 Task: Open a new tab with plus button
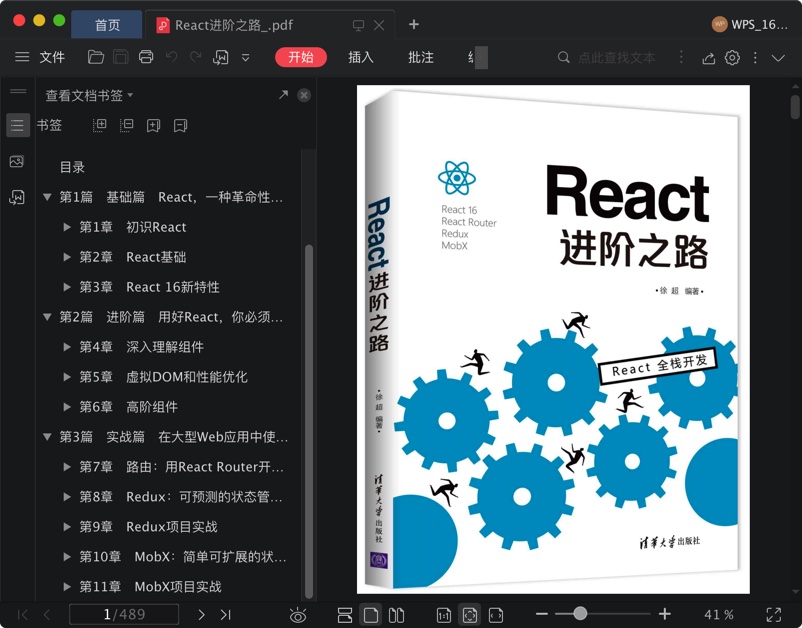[414, 24]
